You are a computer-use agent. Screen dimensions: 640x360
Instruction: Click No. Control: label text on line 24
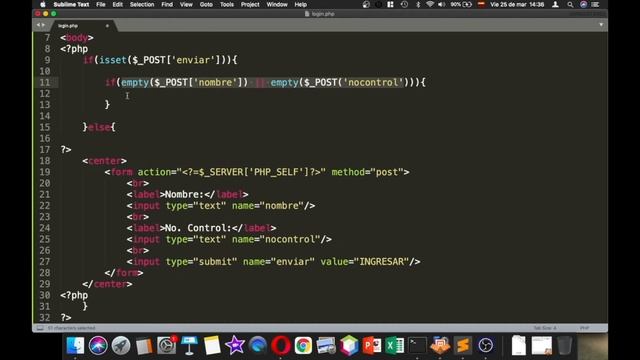(x=198, y=228)
